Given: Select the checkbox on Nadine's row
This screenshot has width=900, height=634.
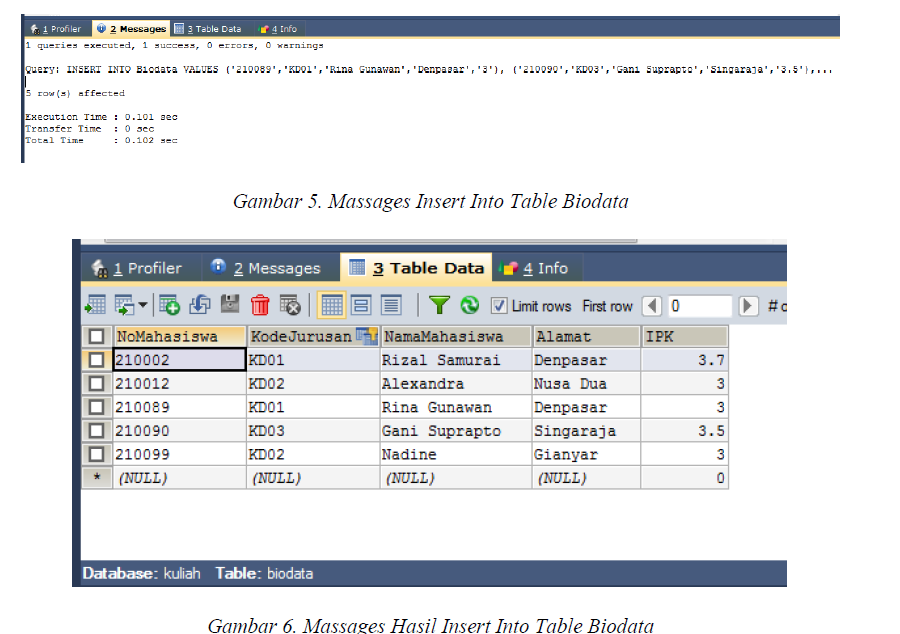Looking at the screenshot, I should [96, 454].
